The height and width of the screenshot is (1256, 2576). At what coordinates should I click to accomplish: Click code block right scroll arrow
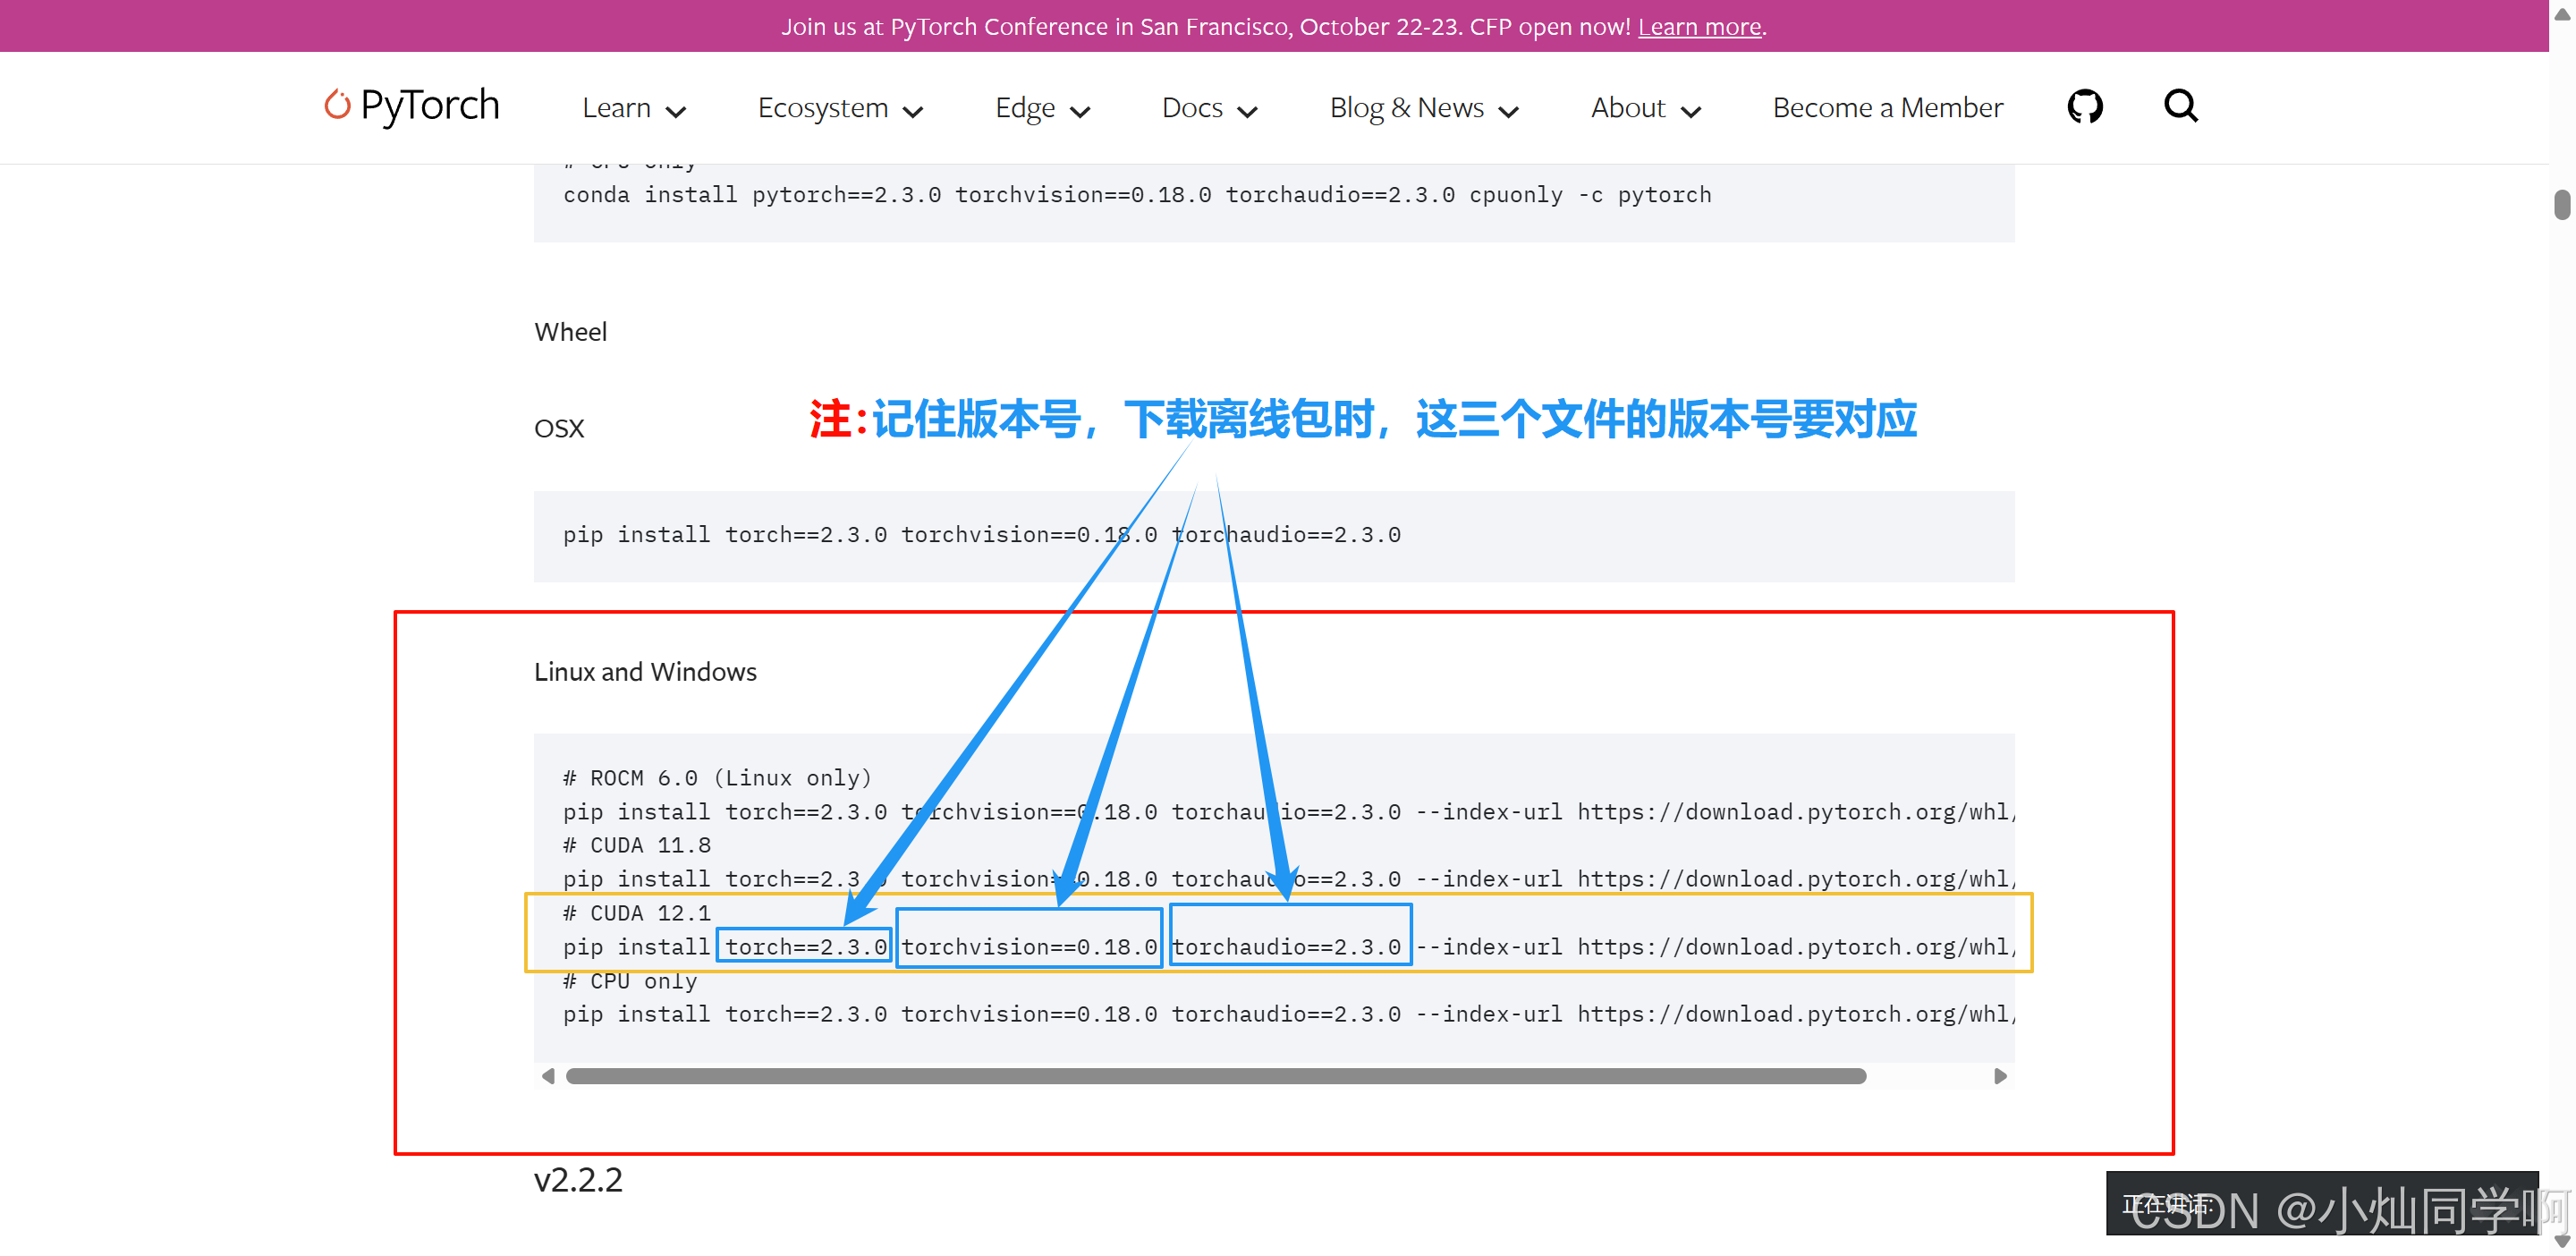point(2000,1076)
